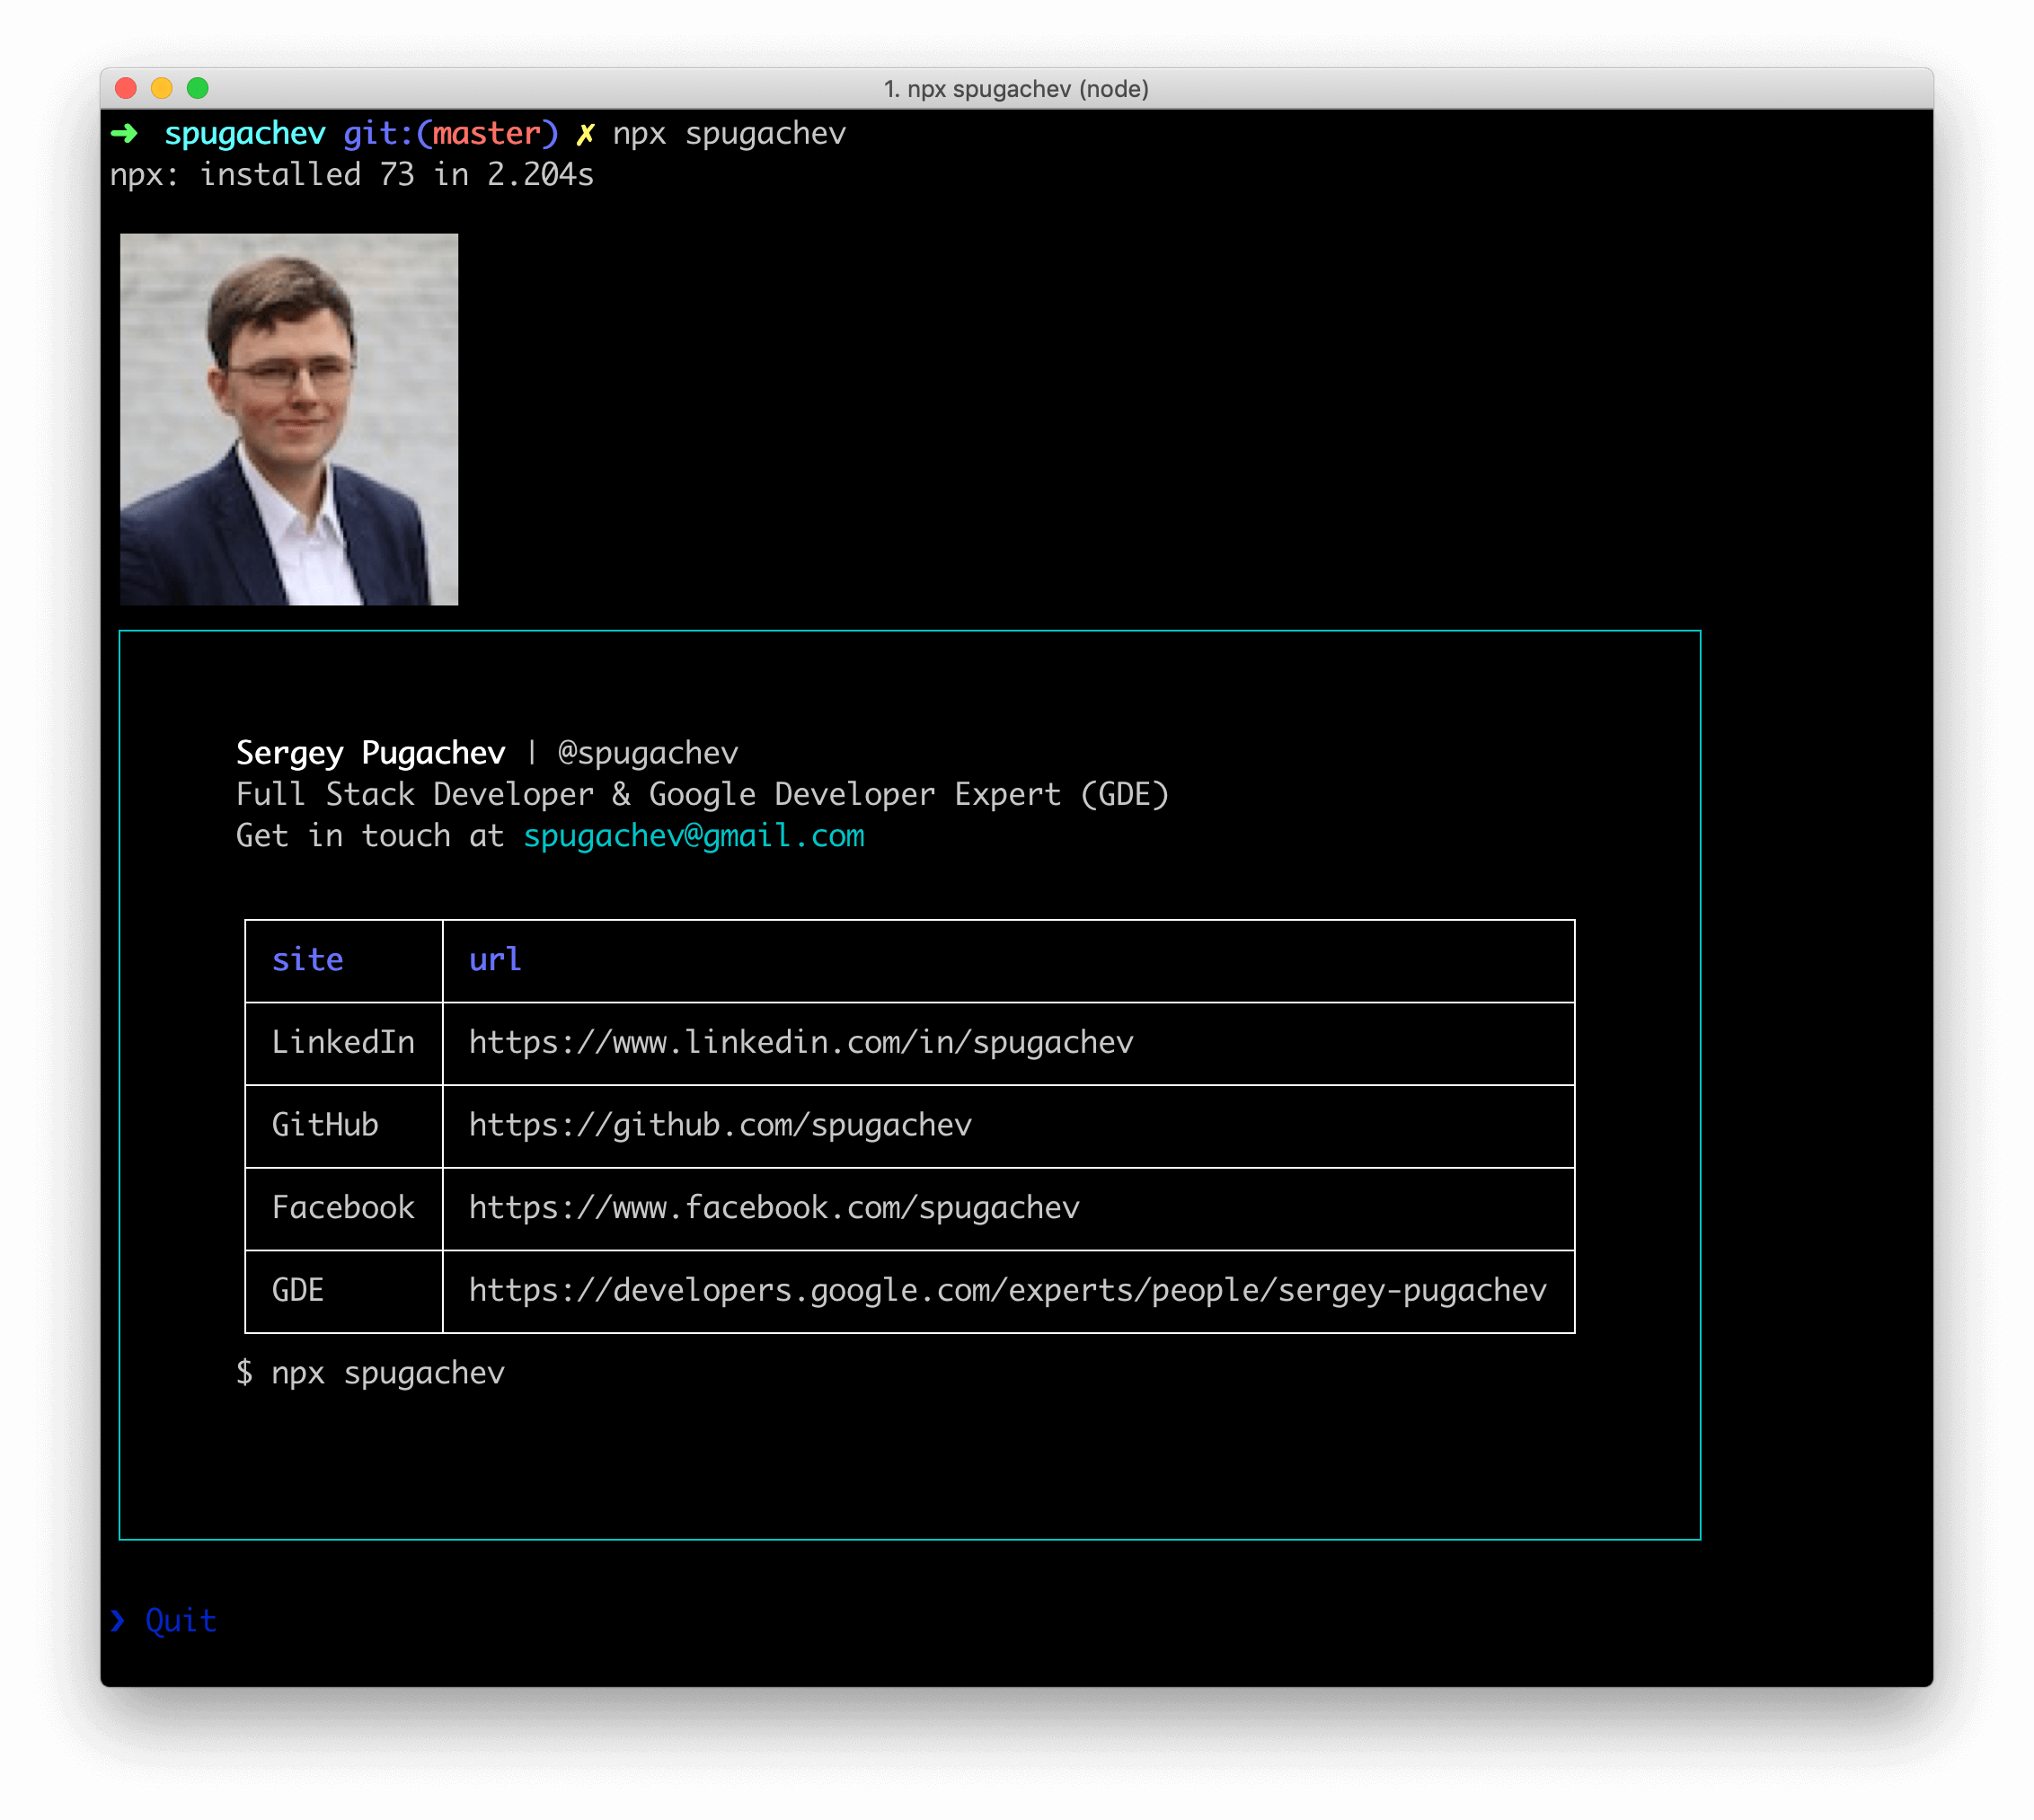Open the GDE developers.google.com URL
The width and height of the screenshot is (2034, 1820).
1007,1291
